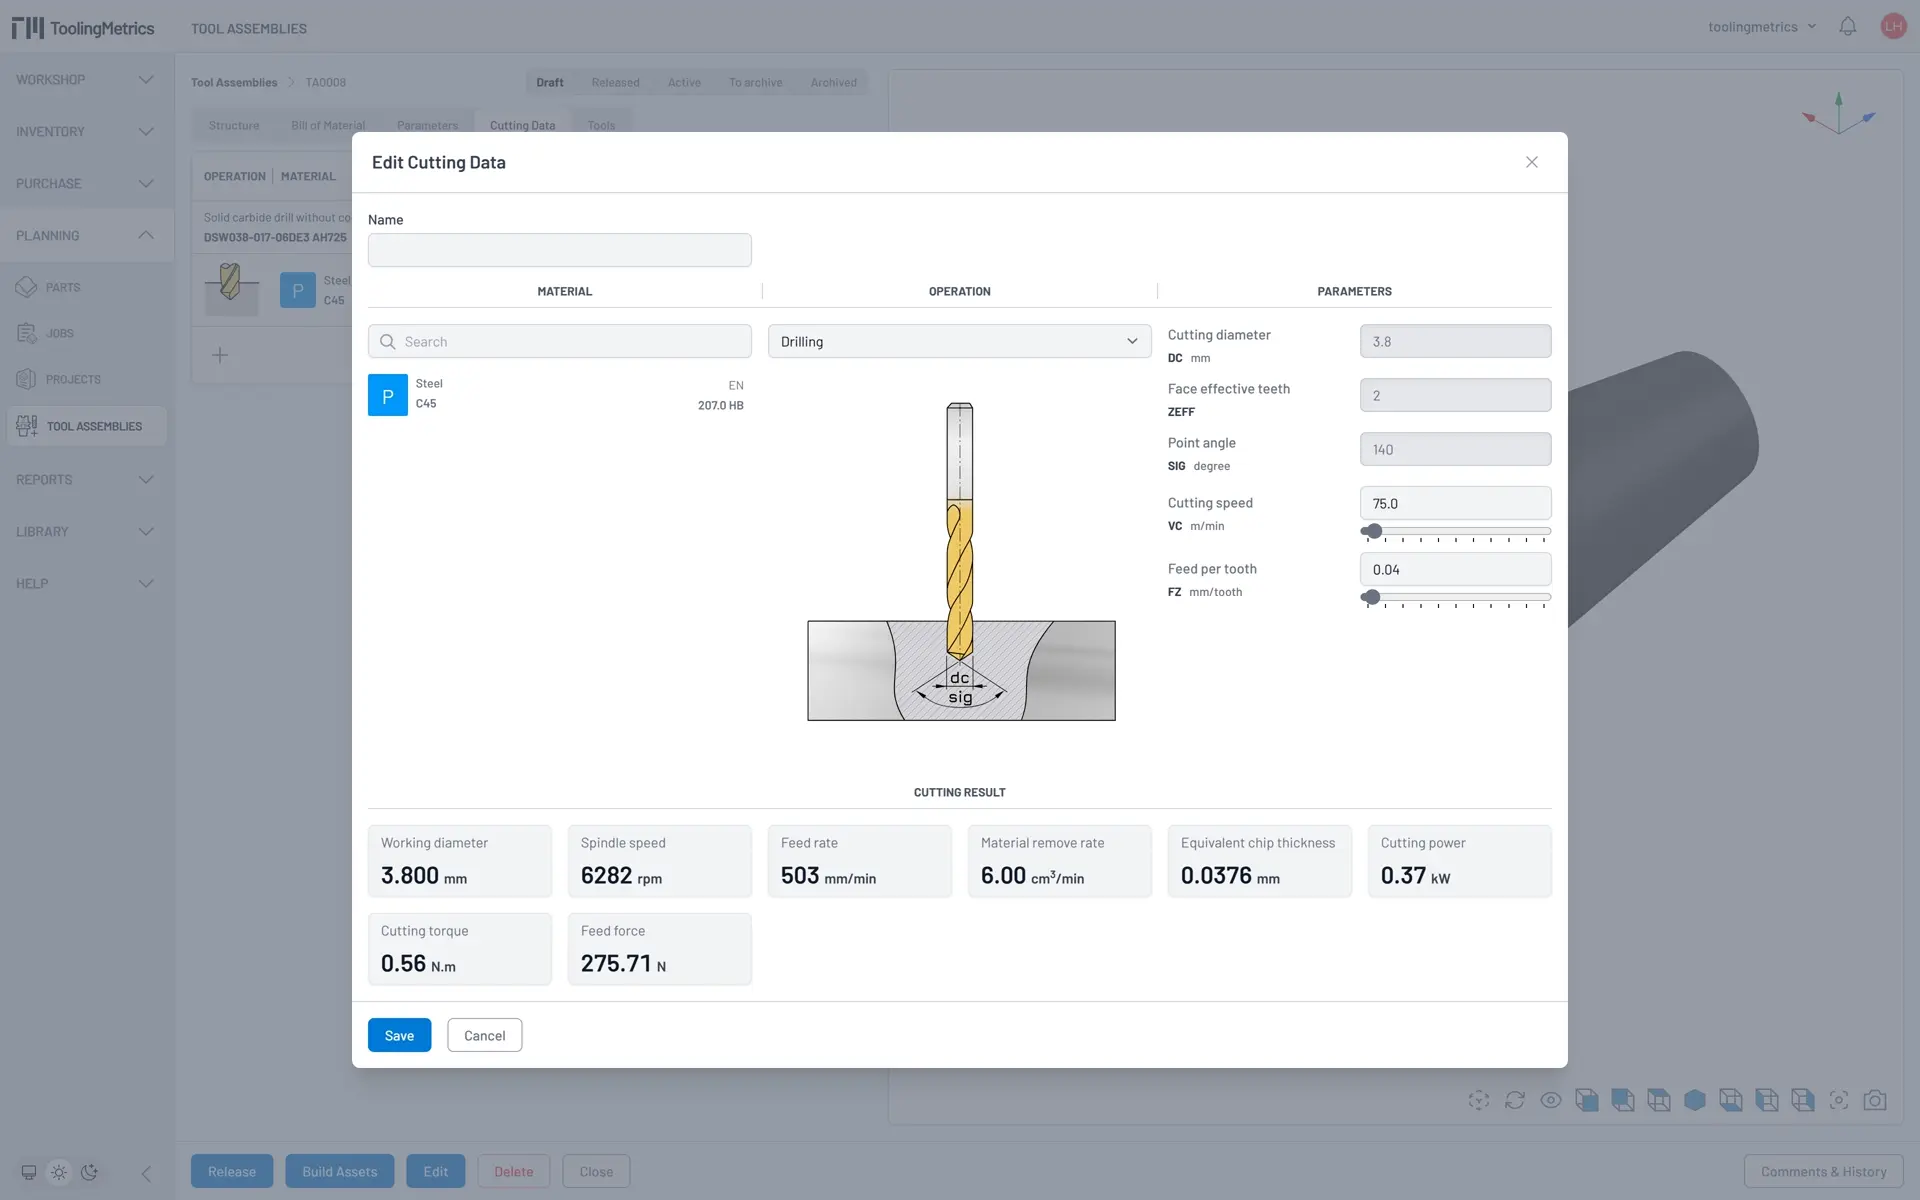Click the refresh rotation icon in viewer

point(1515,1100)
